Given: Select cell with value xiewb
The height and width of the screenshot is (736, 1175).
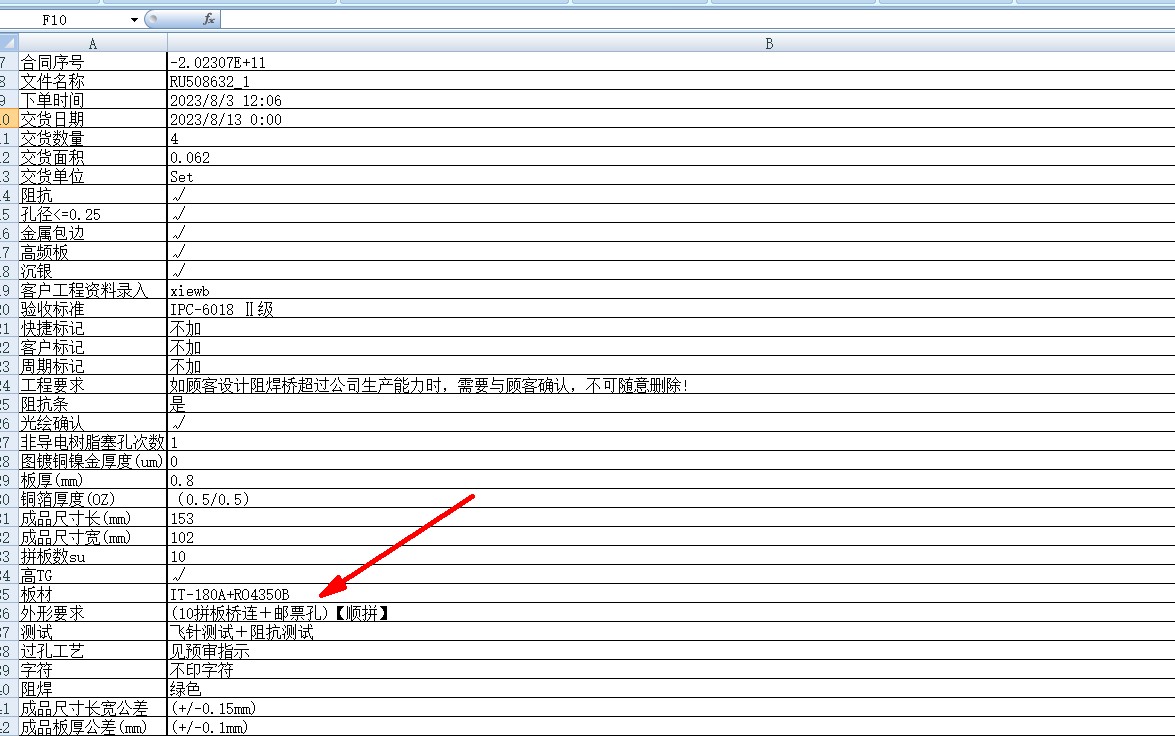Looking at the screenshot, I should 671,290.
